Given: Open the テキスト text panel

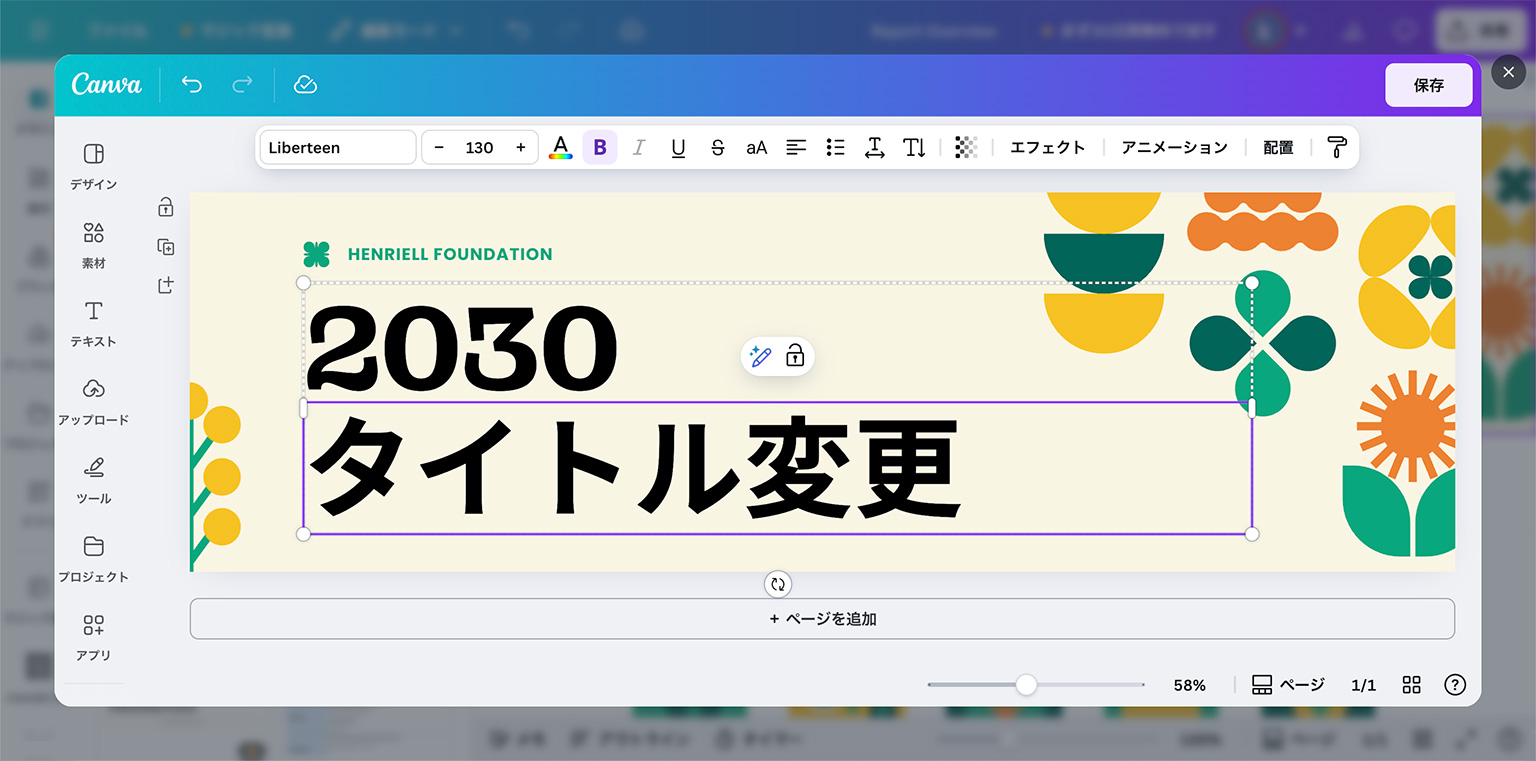Looking at the screenshot, I should point(93,323).
